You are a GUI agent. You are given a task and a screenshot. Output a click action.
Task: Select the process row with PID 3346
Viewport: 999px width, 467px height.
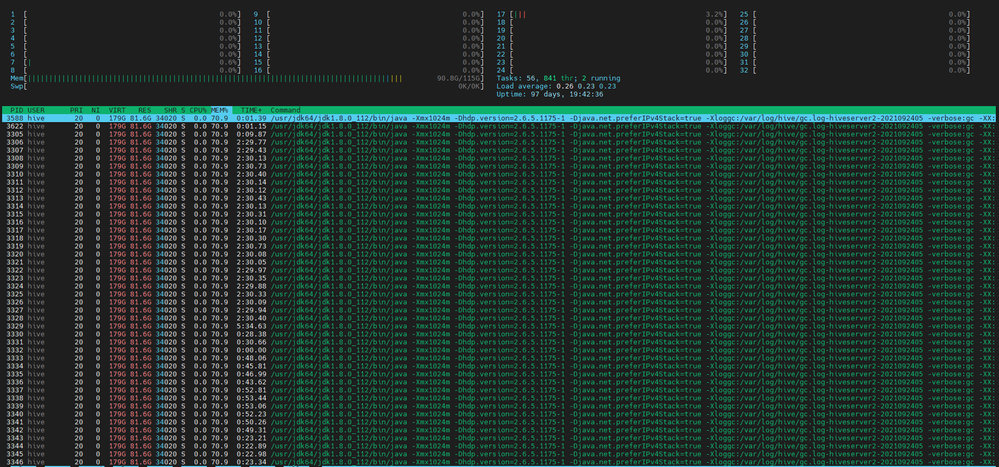click(500, 462)
